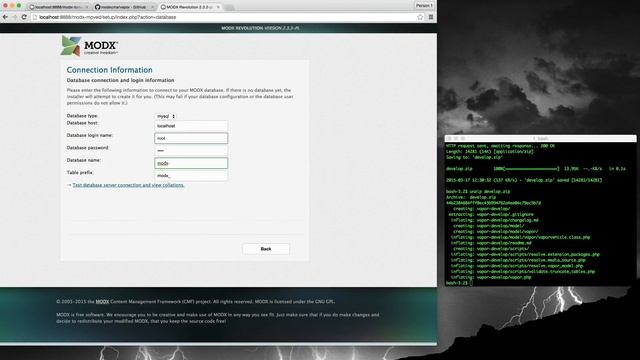Close the first localhost tab
This screenshot has width=640, height=360.
(87, 7)
